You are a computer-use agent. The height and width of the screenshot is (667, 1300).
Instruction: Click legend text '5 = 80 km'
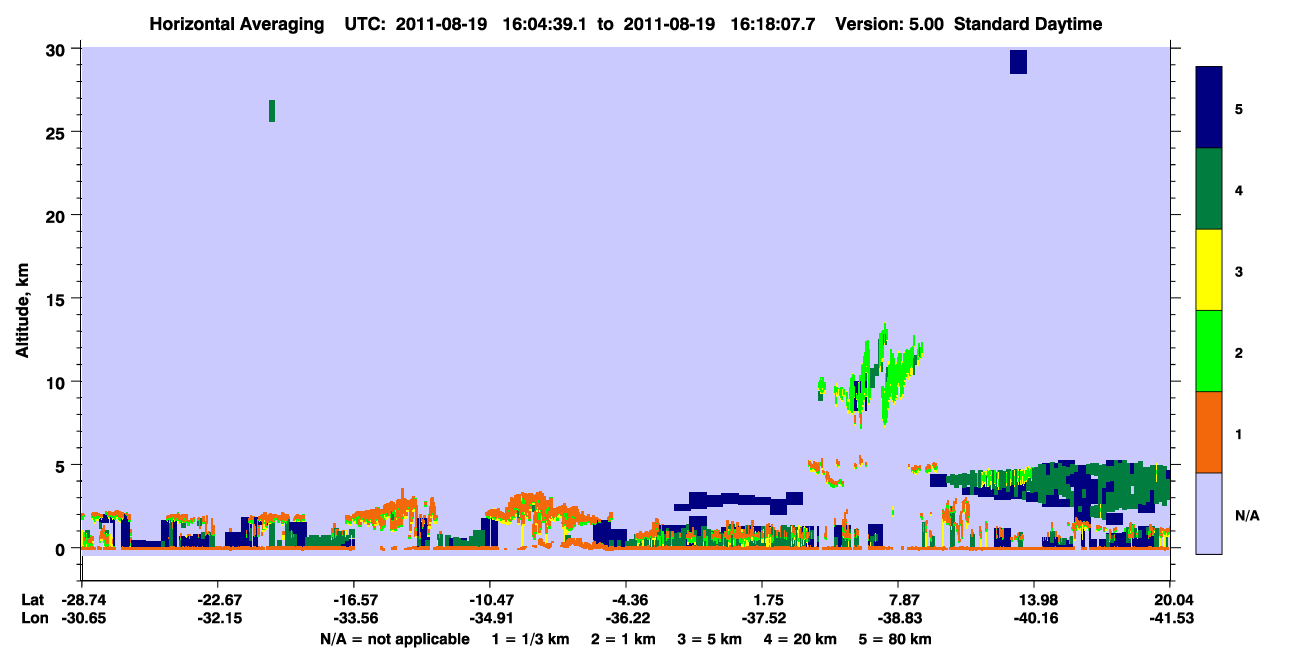(x=895, y=638)
